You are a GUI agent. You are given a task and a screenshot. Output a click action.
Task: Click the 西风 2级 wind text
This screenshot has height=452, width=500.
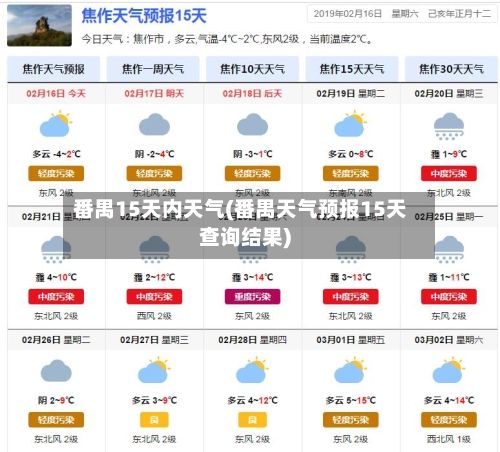pyautogui.click(x=154, y=316)
